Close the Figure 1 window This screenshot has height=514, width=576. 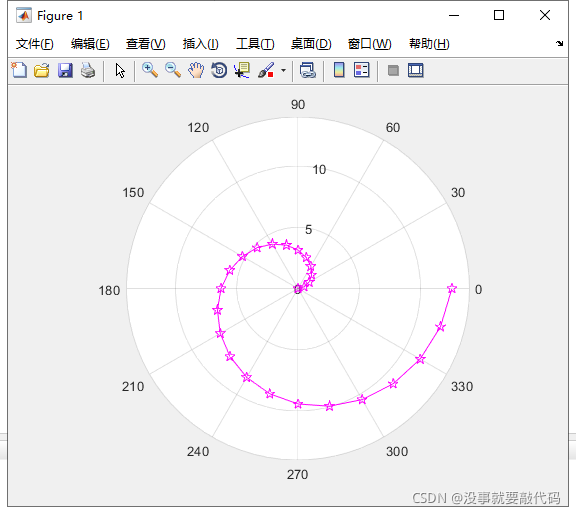(545, 15)
